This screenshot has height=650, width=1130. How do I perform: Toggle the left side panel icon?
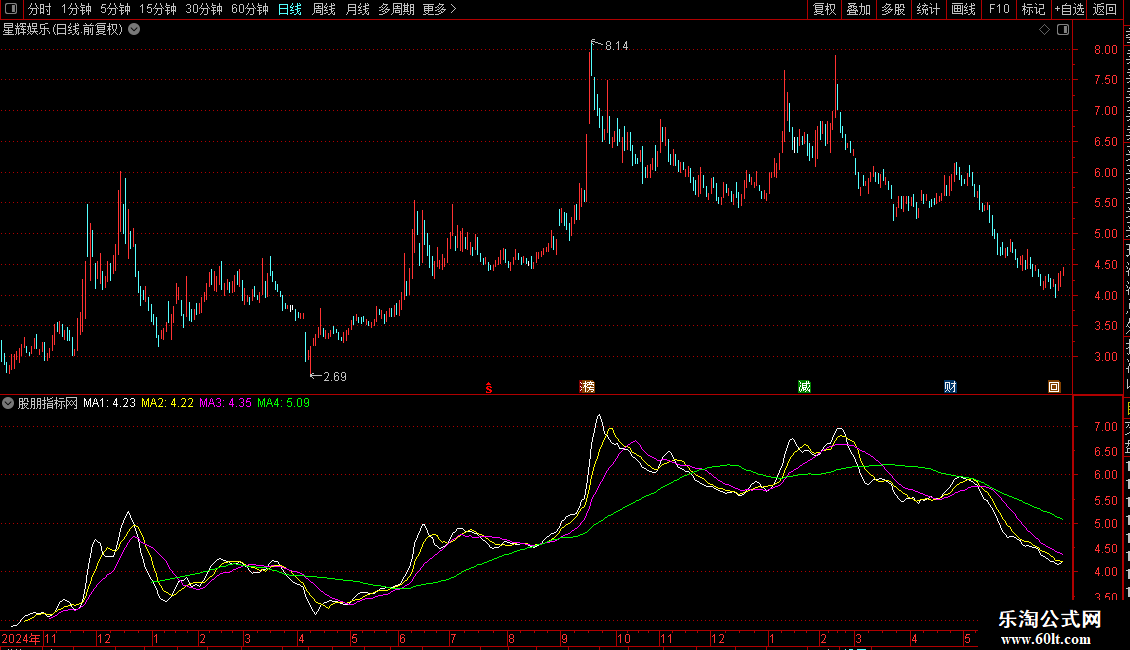point(11,9)
